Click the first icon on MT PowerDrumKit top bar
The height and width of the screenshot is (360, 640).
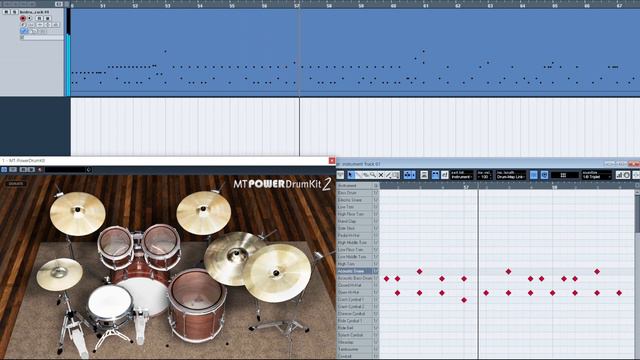tap(4, 169)
